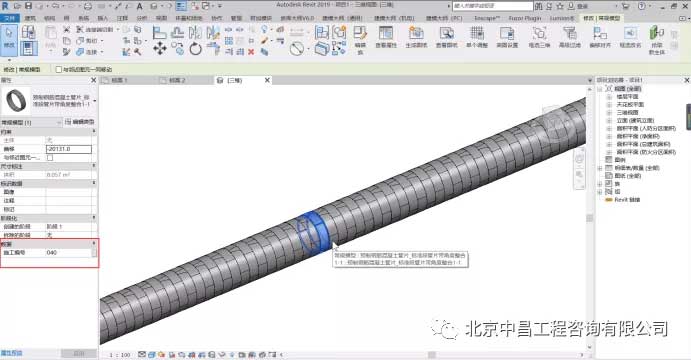Click the red Delete X icon
Viewport: 691px width, 360px height.
click(x=251, y=52)
